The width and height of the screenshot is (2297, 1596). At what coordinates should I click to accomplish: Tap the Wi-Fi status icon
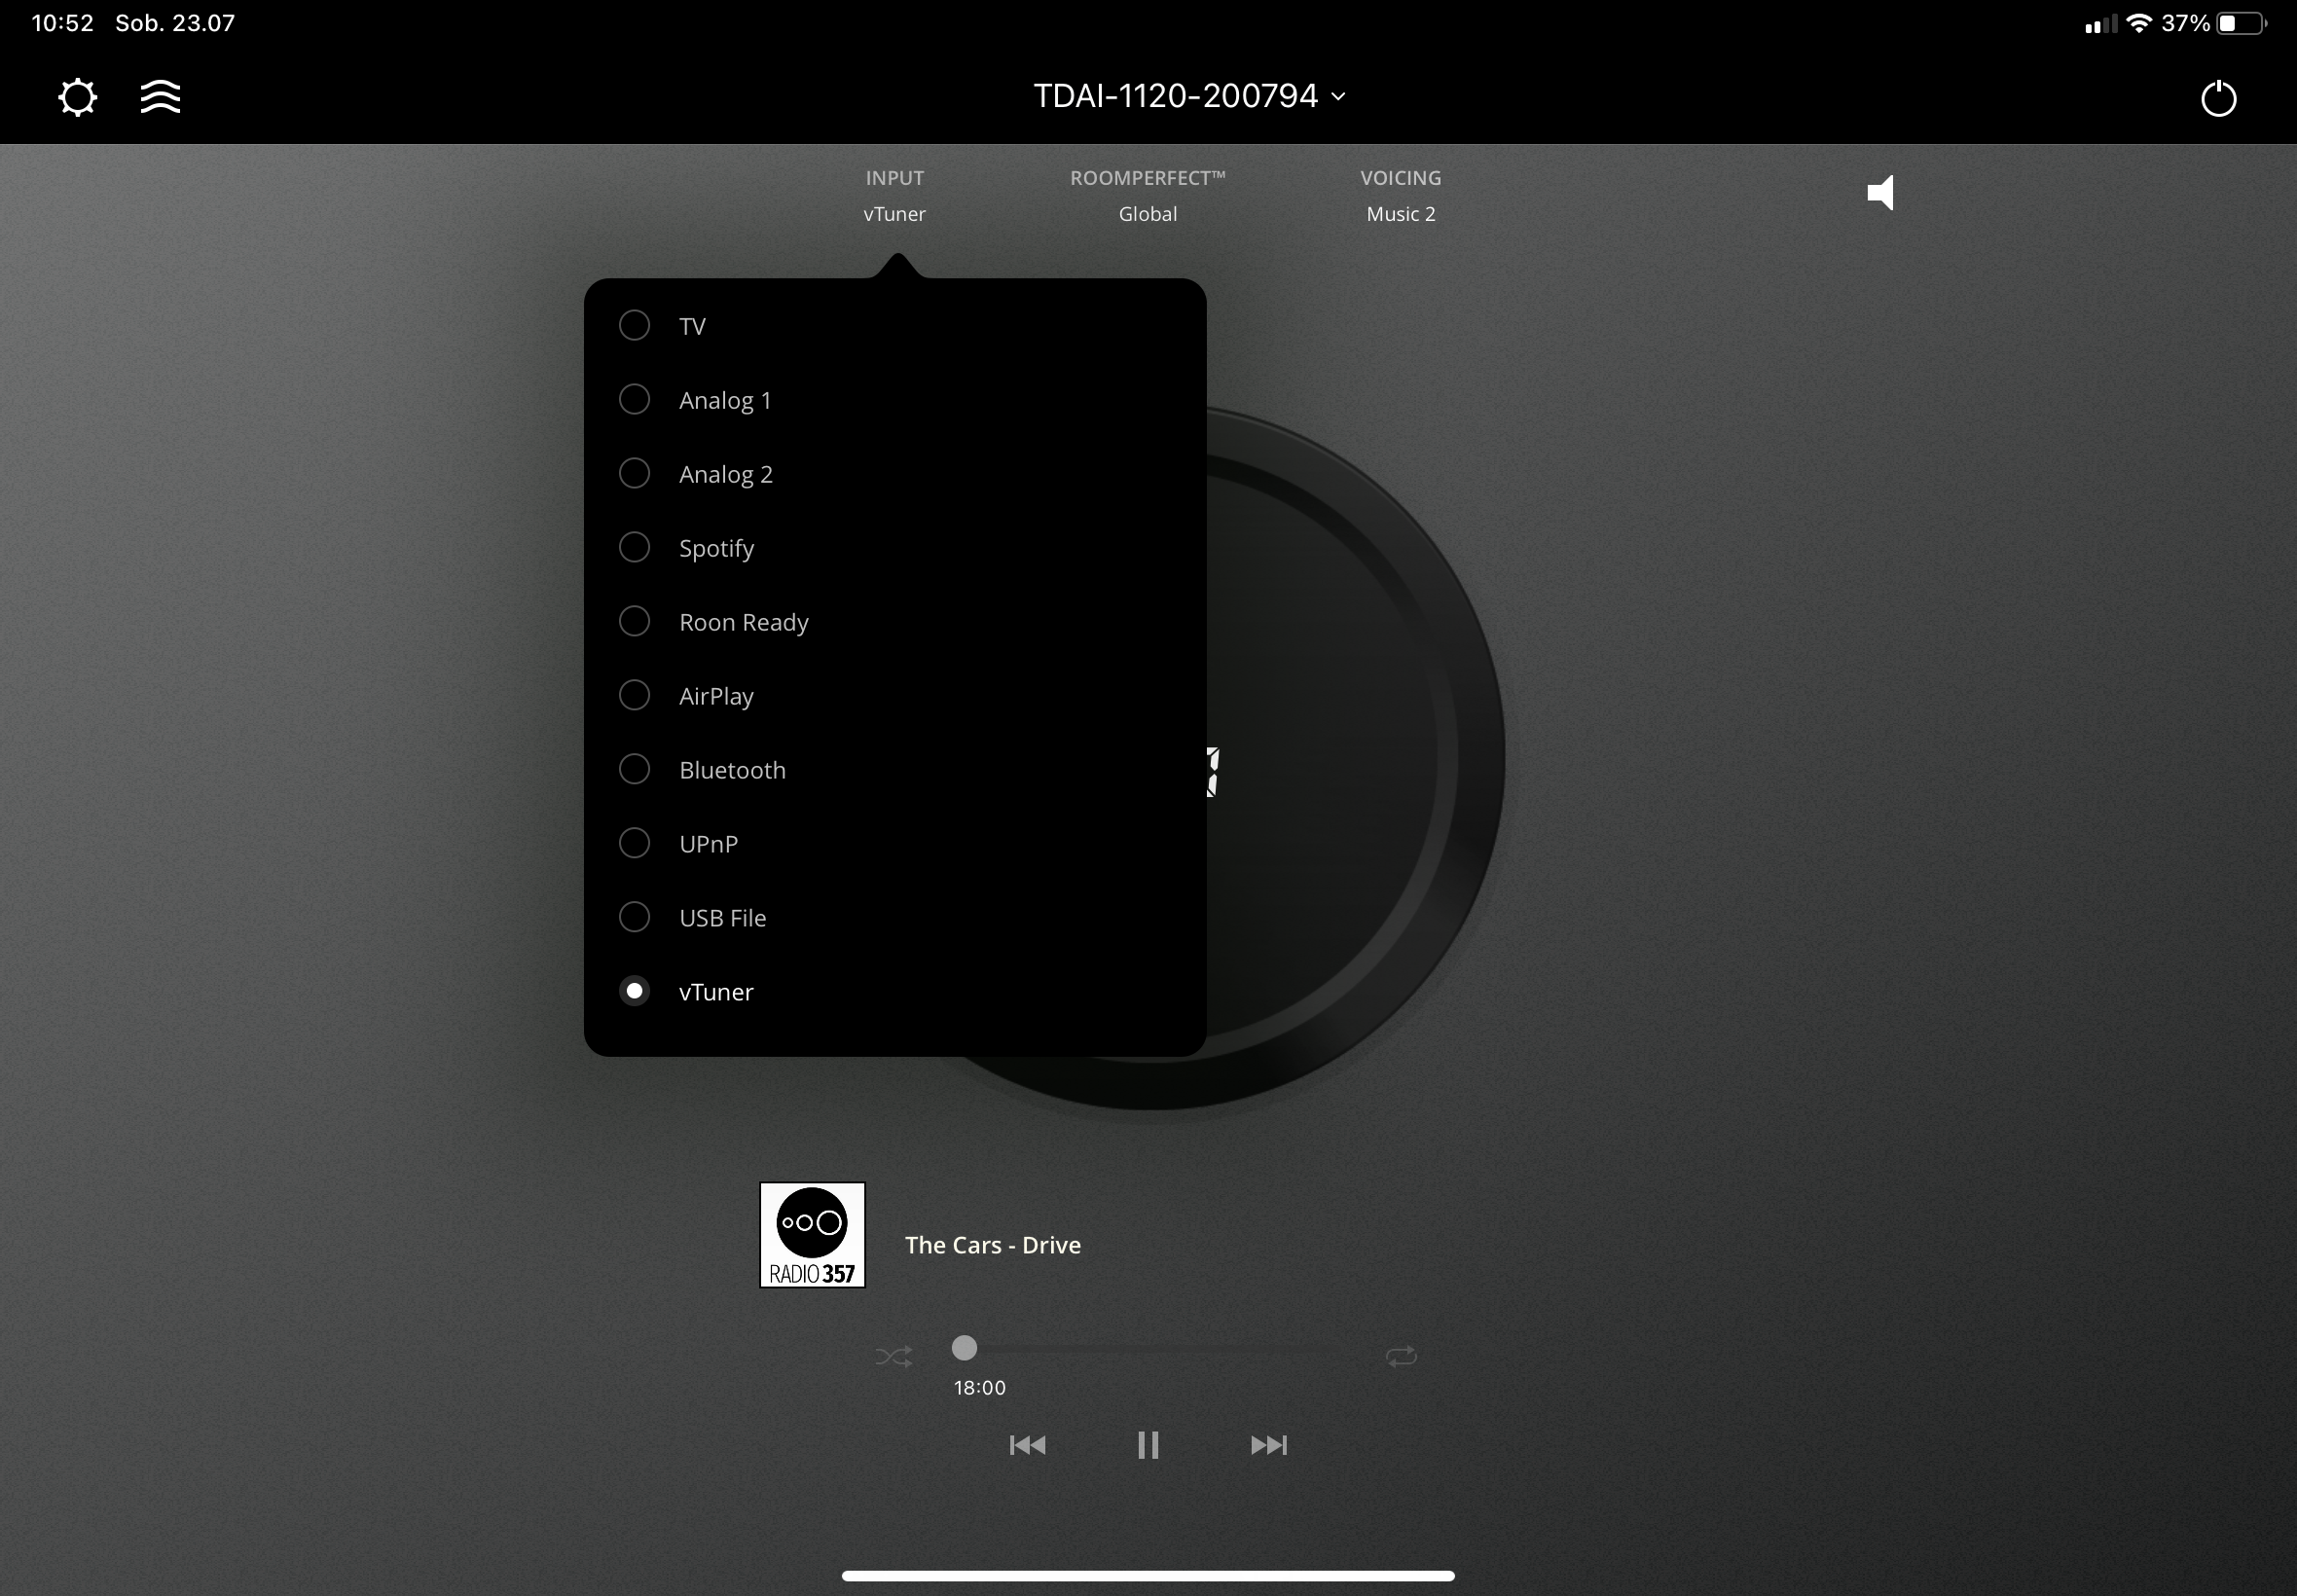tap(2139, 23)
